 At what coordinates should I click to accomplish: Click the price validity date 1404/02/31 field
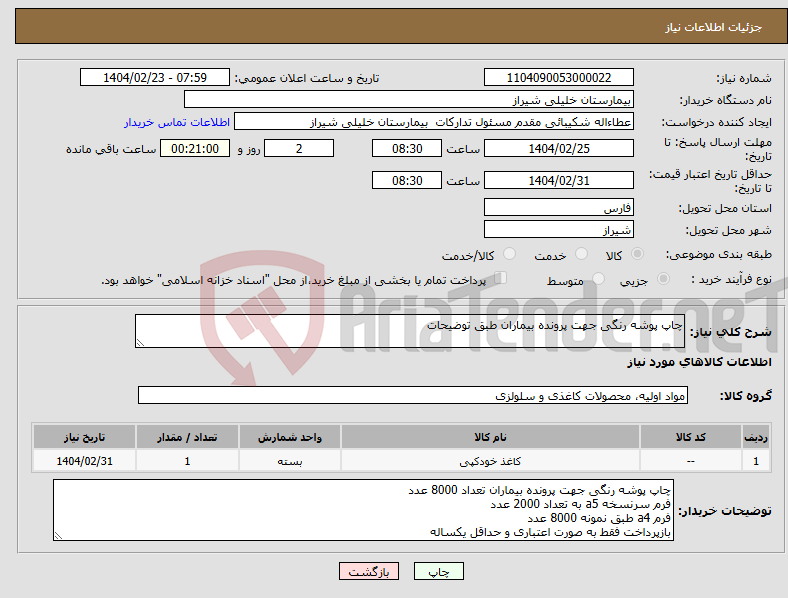pyautogui.click(x=558, y=180)
